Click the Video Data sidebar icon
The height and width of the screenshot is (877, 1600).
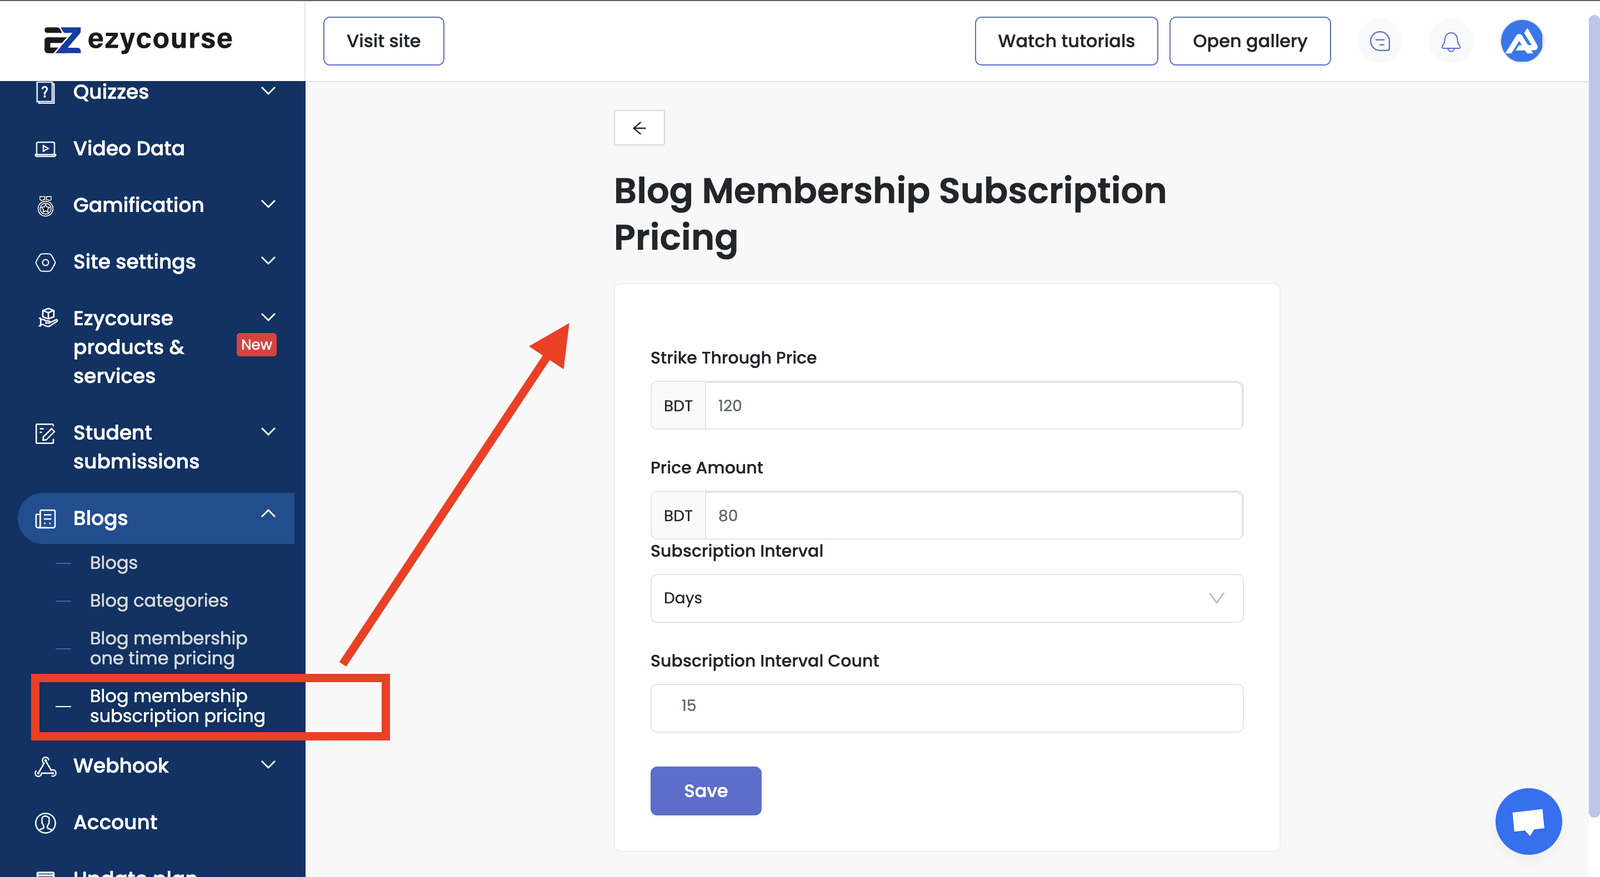coord(46,149)
